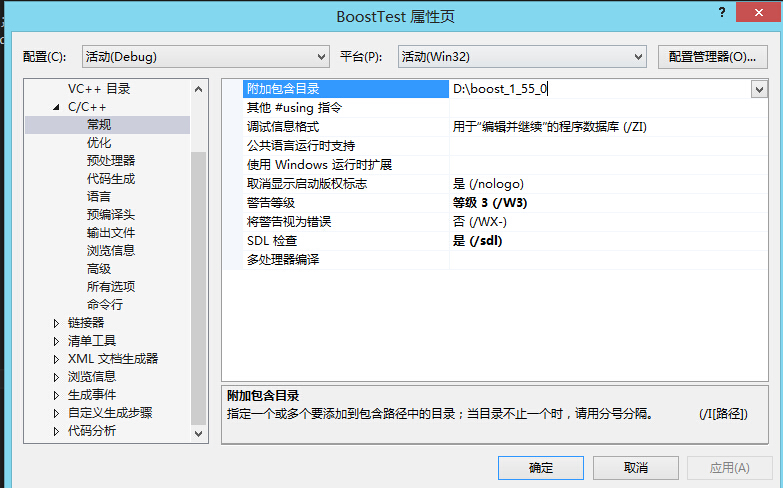This screenshot has height=488, width=783.
Task: Expand the 链接器 node
Action: point(56,323)
